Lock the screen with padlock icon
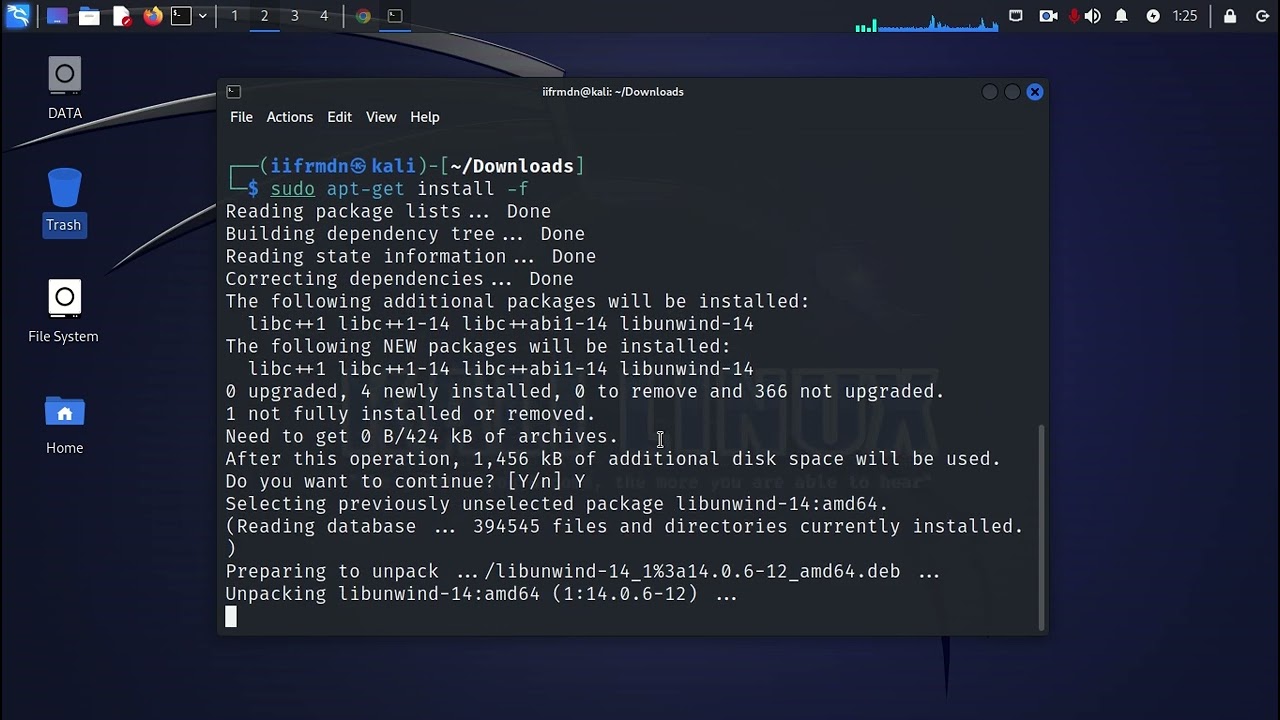The width and height of the screenshot is (1280, 720). click(1230, 16)
